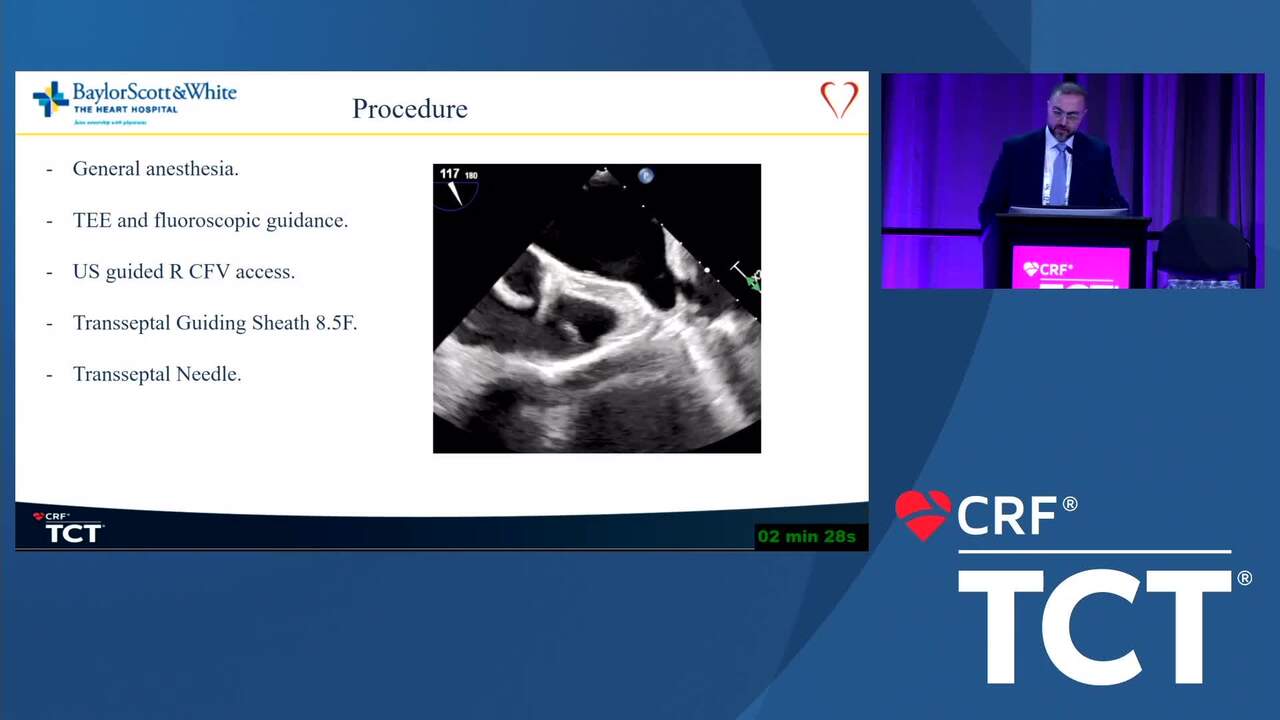
Task: Select the "General anesthesia." bullet
Action: [155, 169]
